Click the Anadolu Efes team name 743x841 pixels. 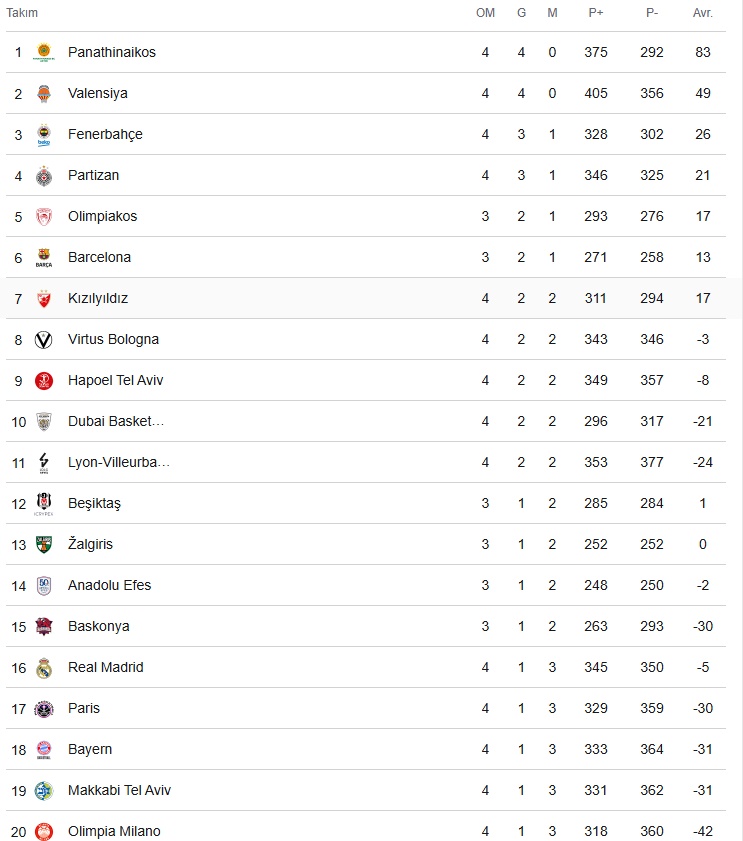click(109, 585)
